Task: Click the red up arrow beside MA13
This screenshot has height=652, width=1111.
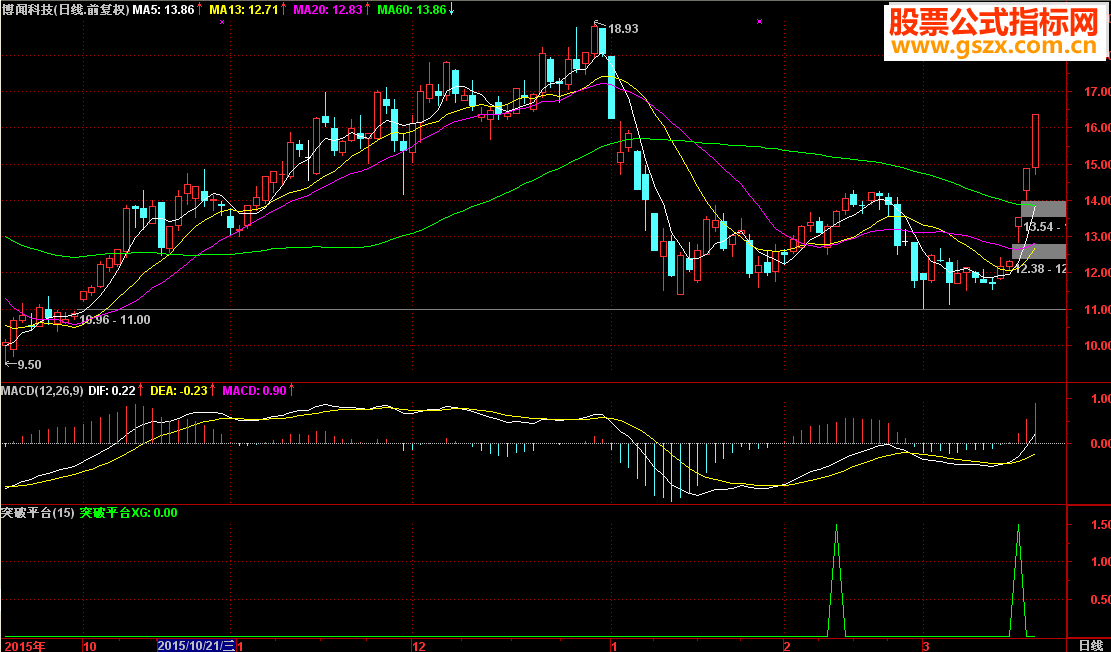Action: [x=285, y=9]
